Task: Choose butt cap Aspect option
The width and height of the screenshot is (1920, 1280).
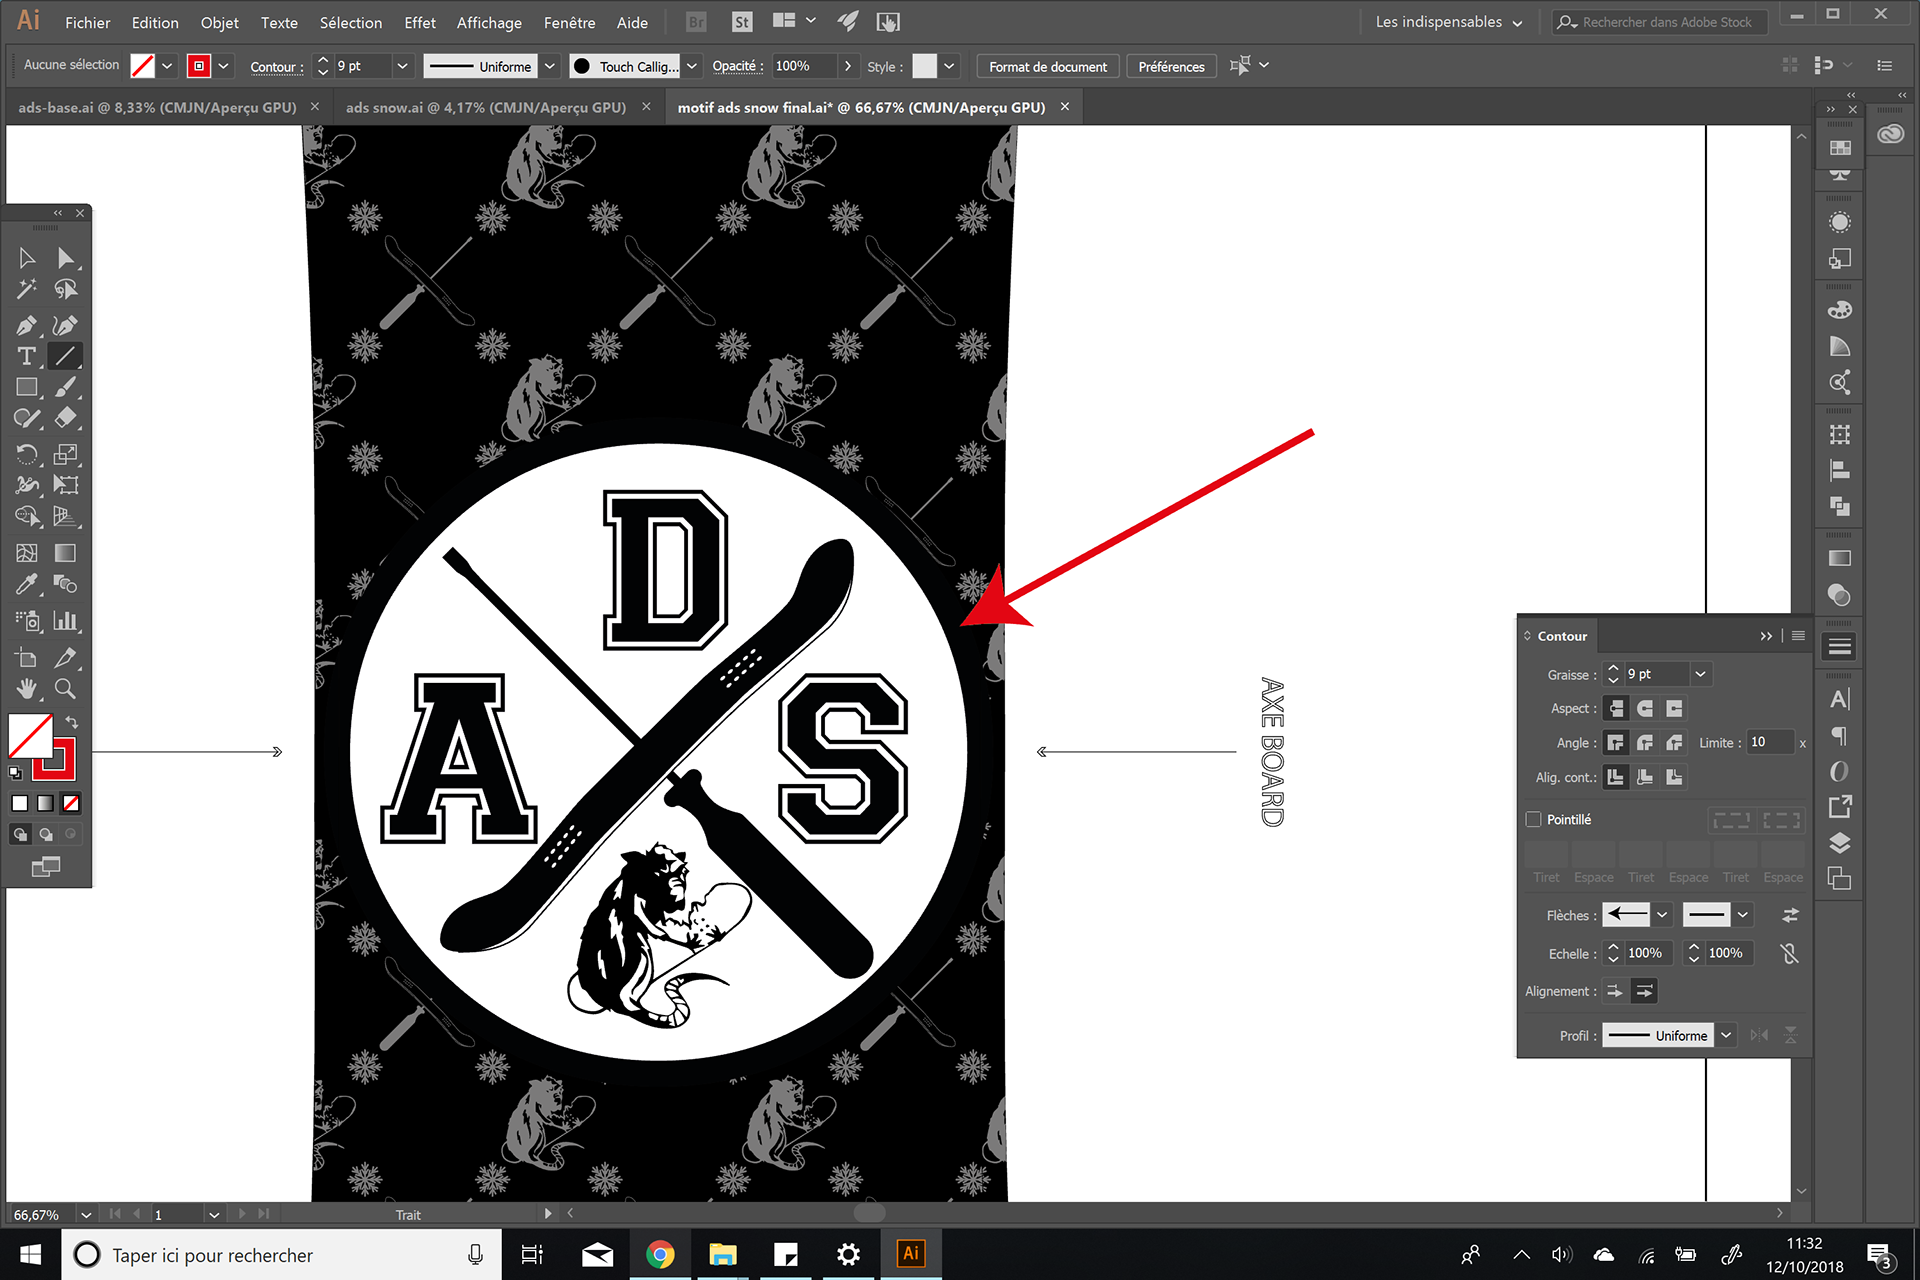Action: pos(1615,708)
